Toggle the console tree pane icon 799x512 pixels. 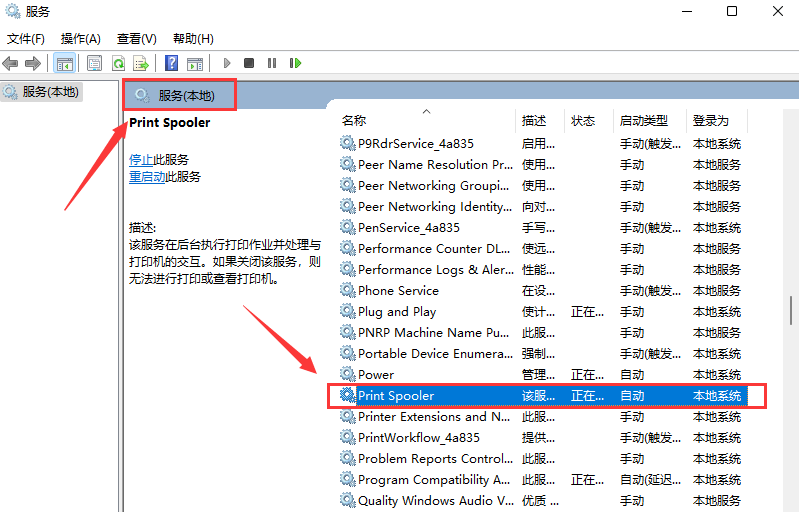(65, 63)
